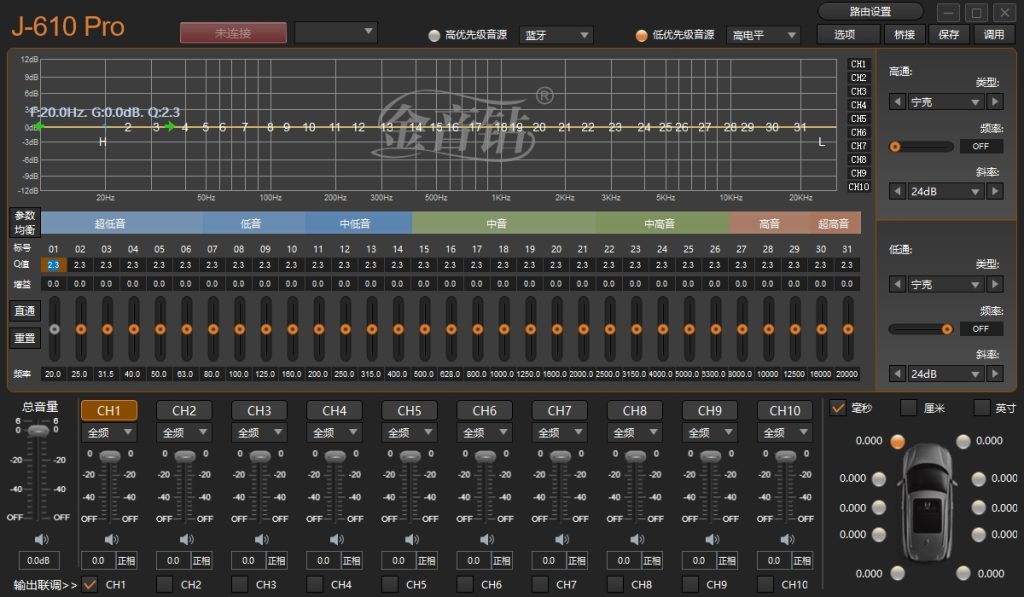1024x597 pixels.
Task: Click the master volume 0.0dB value field
Action: pyautogui.click(x=39, y=560)
